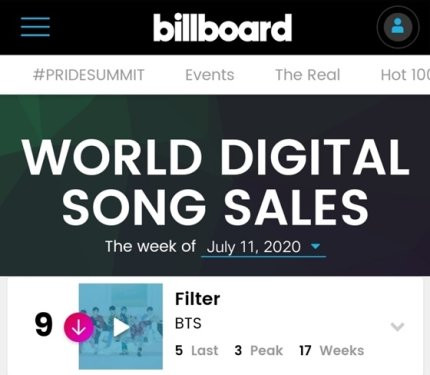Play the Filter song preview

[120, 327]
